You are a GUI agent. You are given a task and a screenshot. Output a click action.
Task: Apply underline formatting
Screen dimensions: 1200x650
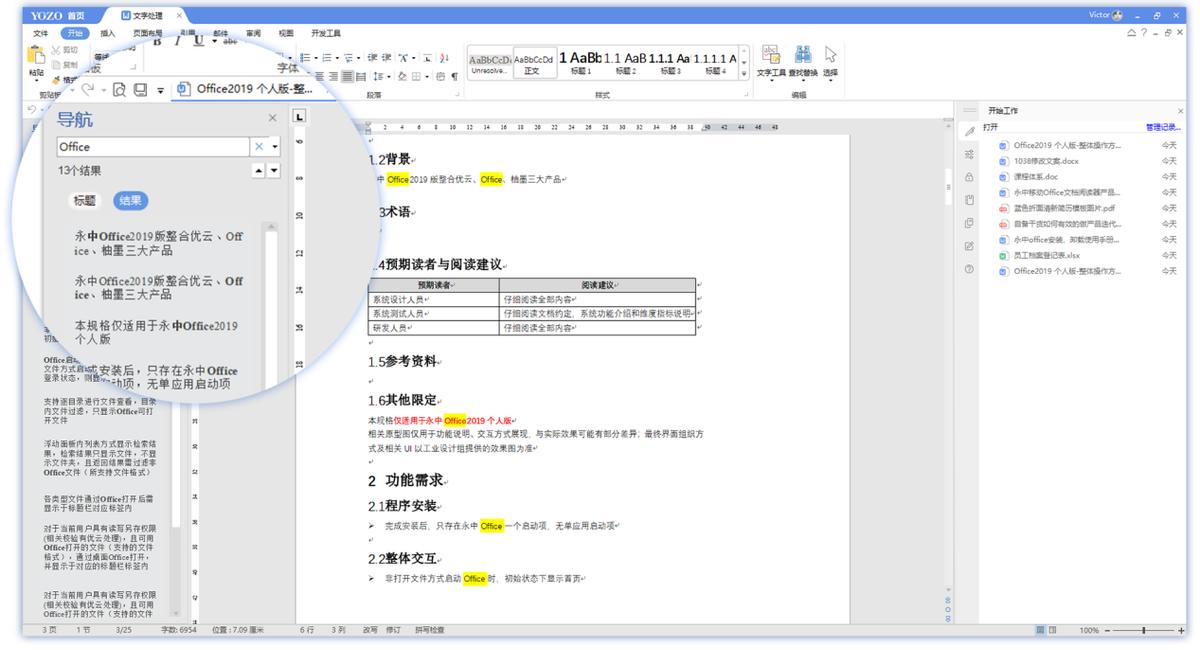(198, 44)
